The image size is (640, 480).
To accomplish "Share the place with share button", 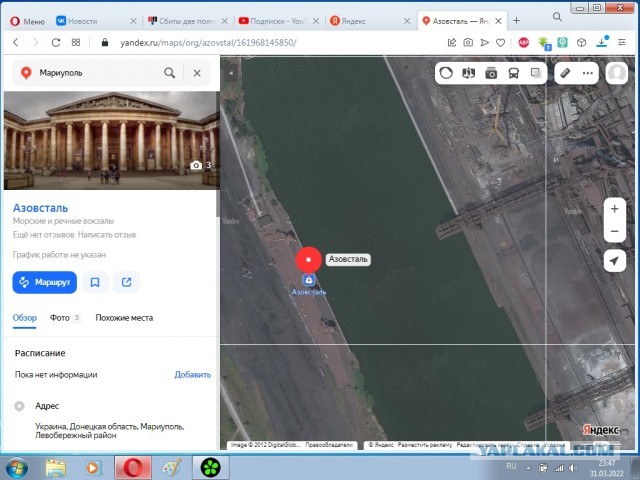I will pos(127,282).
